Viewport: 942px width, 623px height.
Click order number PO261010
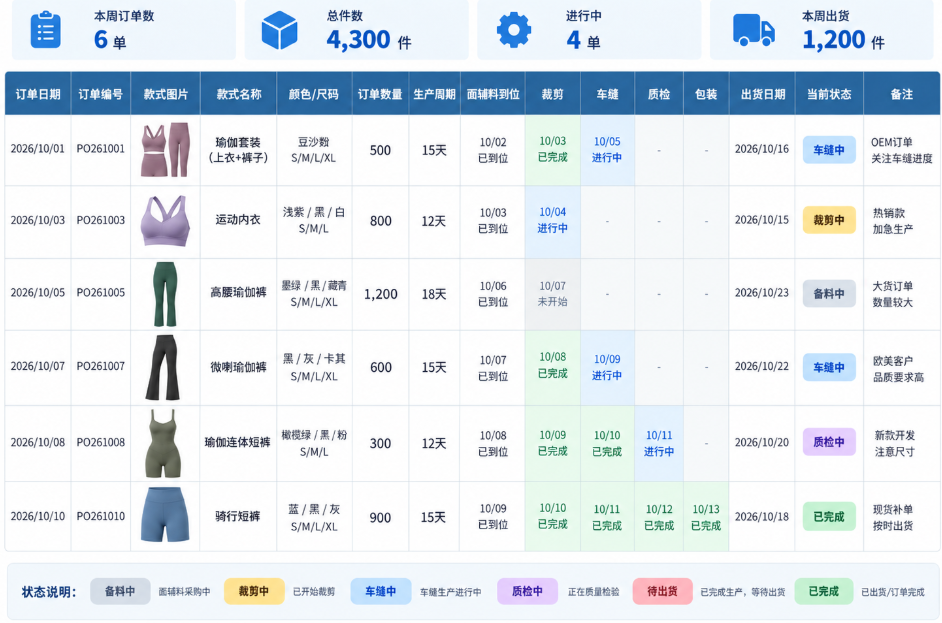(x=100, y=516)
